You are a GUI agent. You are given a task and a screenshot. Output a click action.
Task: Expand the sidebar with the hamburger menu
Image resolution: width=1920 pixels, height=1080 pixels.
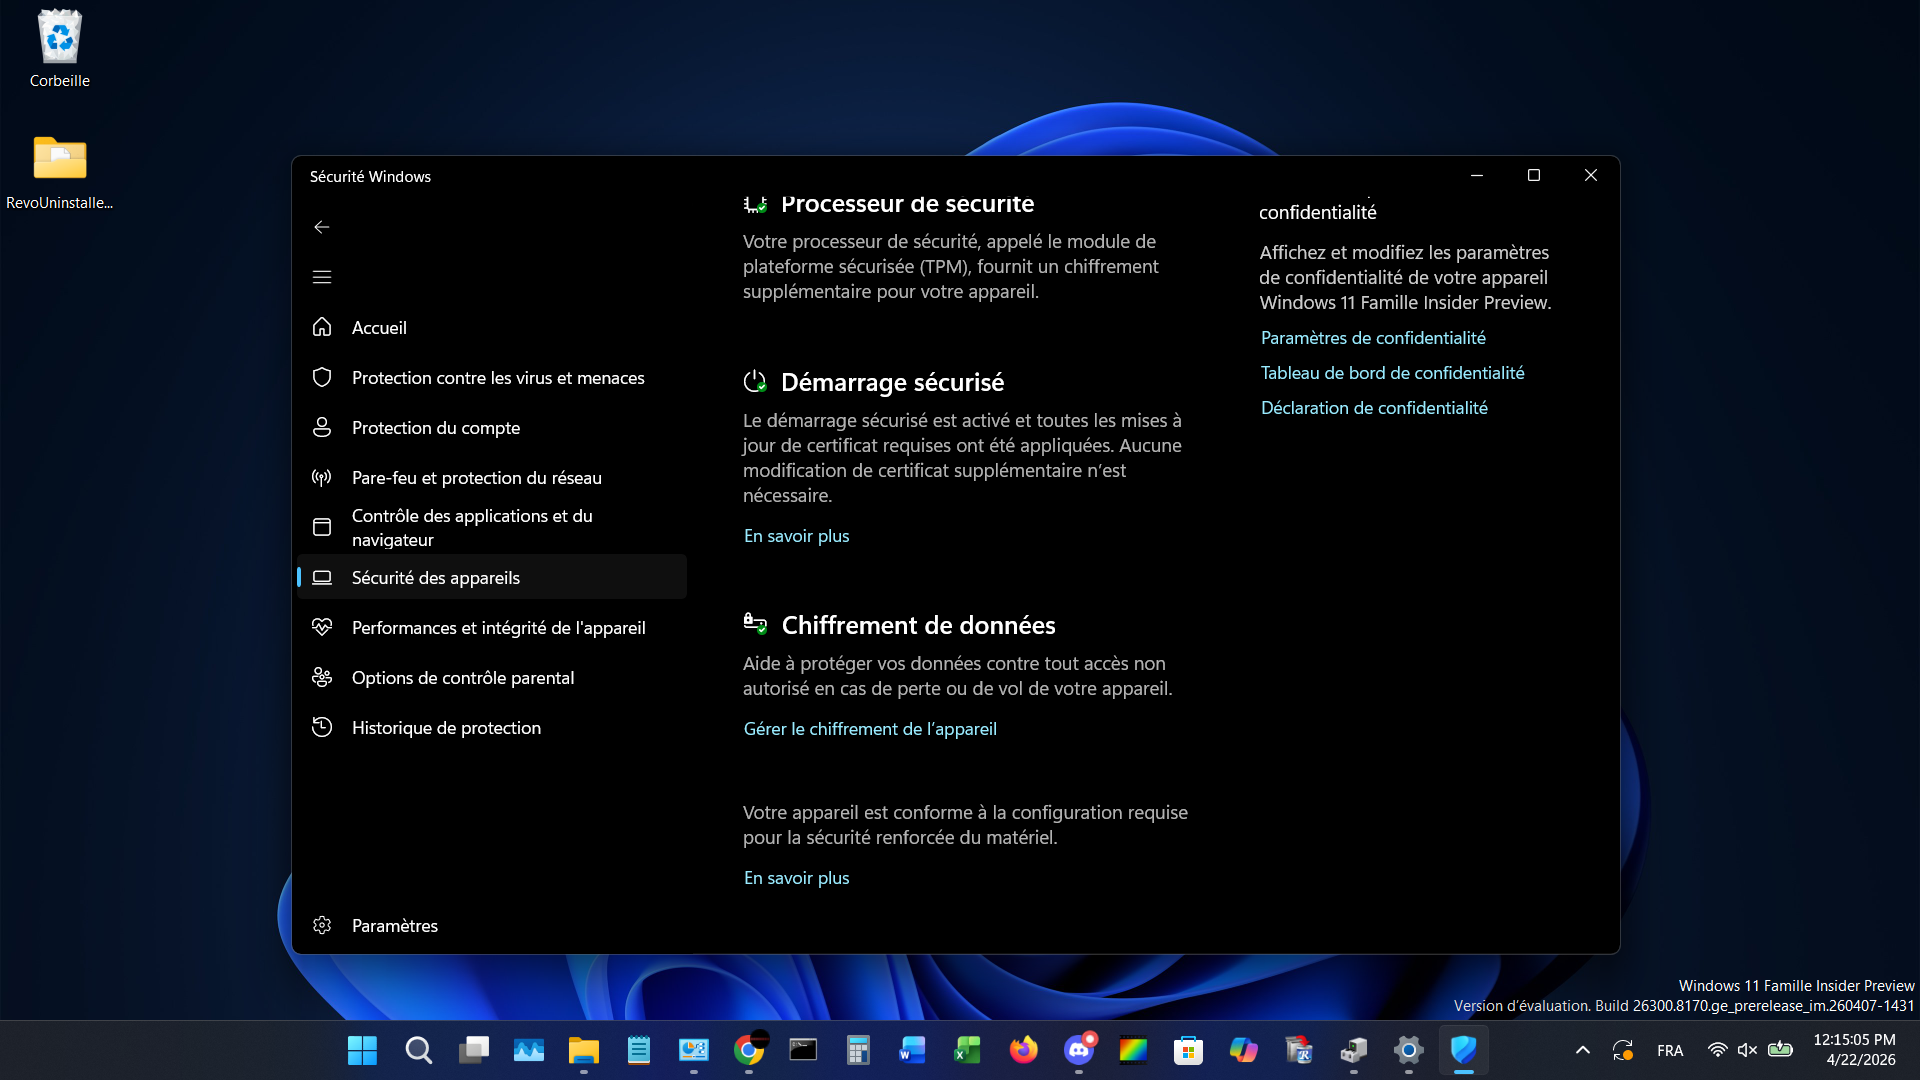(x=322, y=276)
